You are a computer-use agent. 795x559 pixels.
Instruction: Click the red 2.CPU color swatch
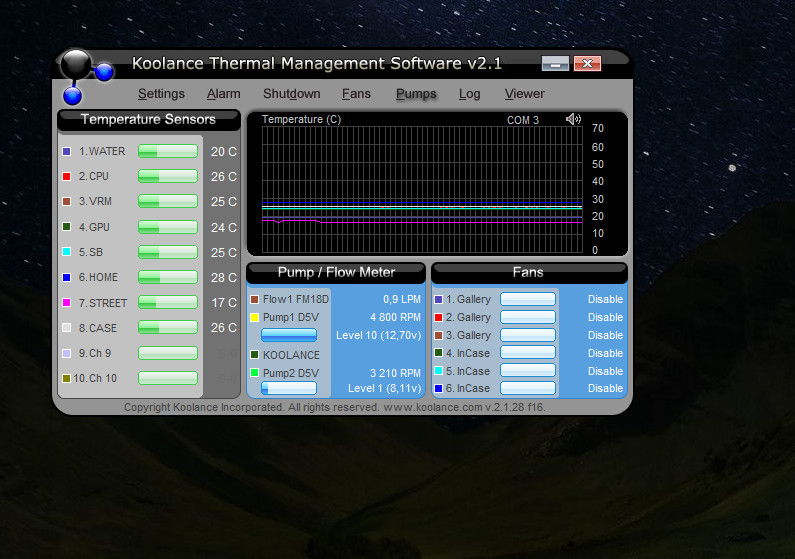click(x=66, y=176)
